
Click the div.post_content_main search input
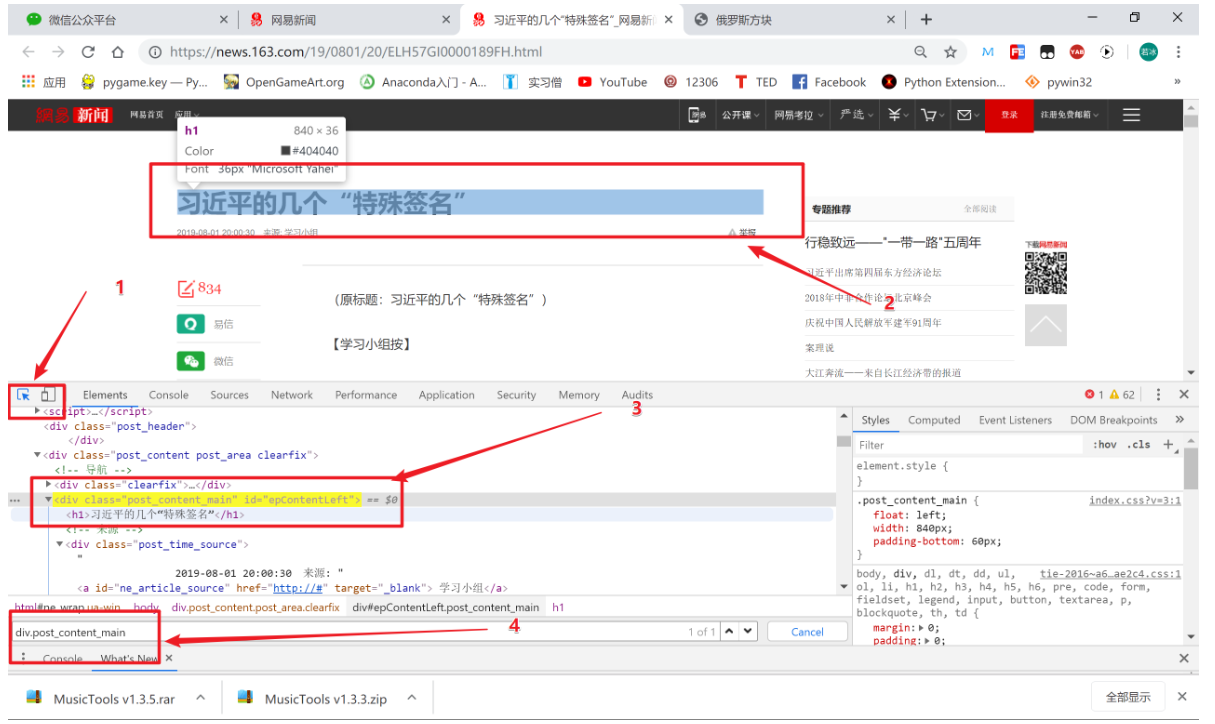[345, 632]
